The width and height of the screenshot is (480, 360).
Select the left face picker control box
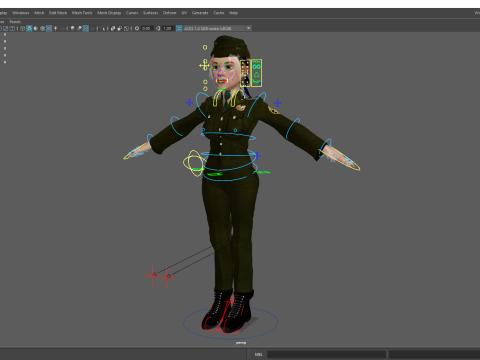[245, 73]
